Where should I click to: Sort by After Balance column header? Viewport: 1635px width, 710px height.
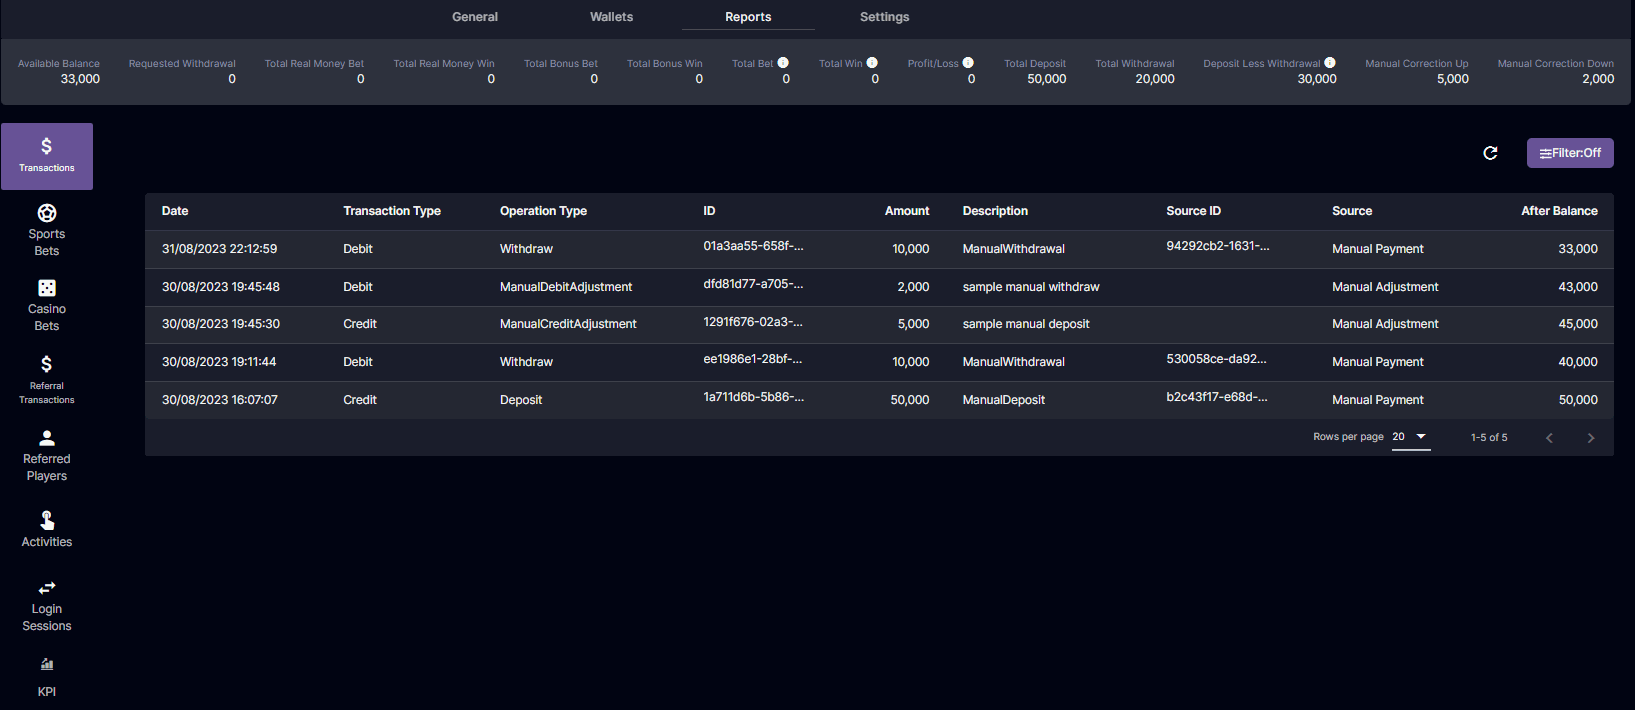(1560, 211)
